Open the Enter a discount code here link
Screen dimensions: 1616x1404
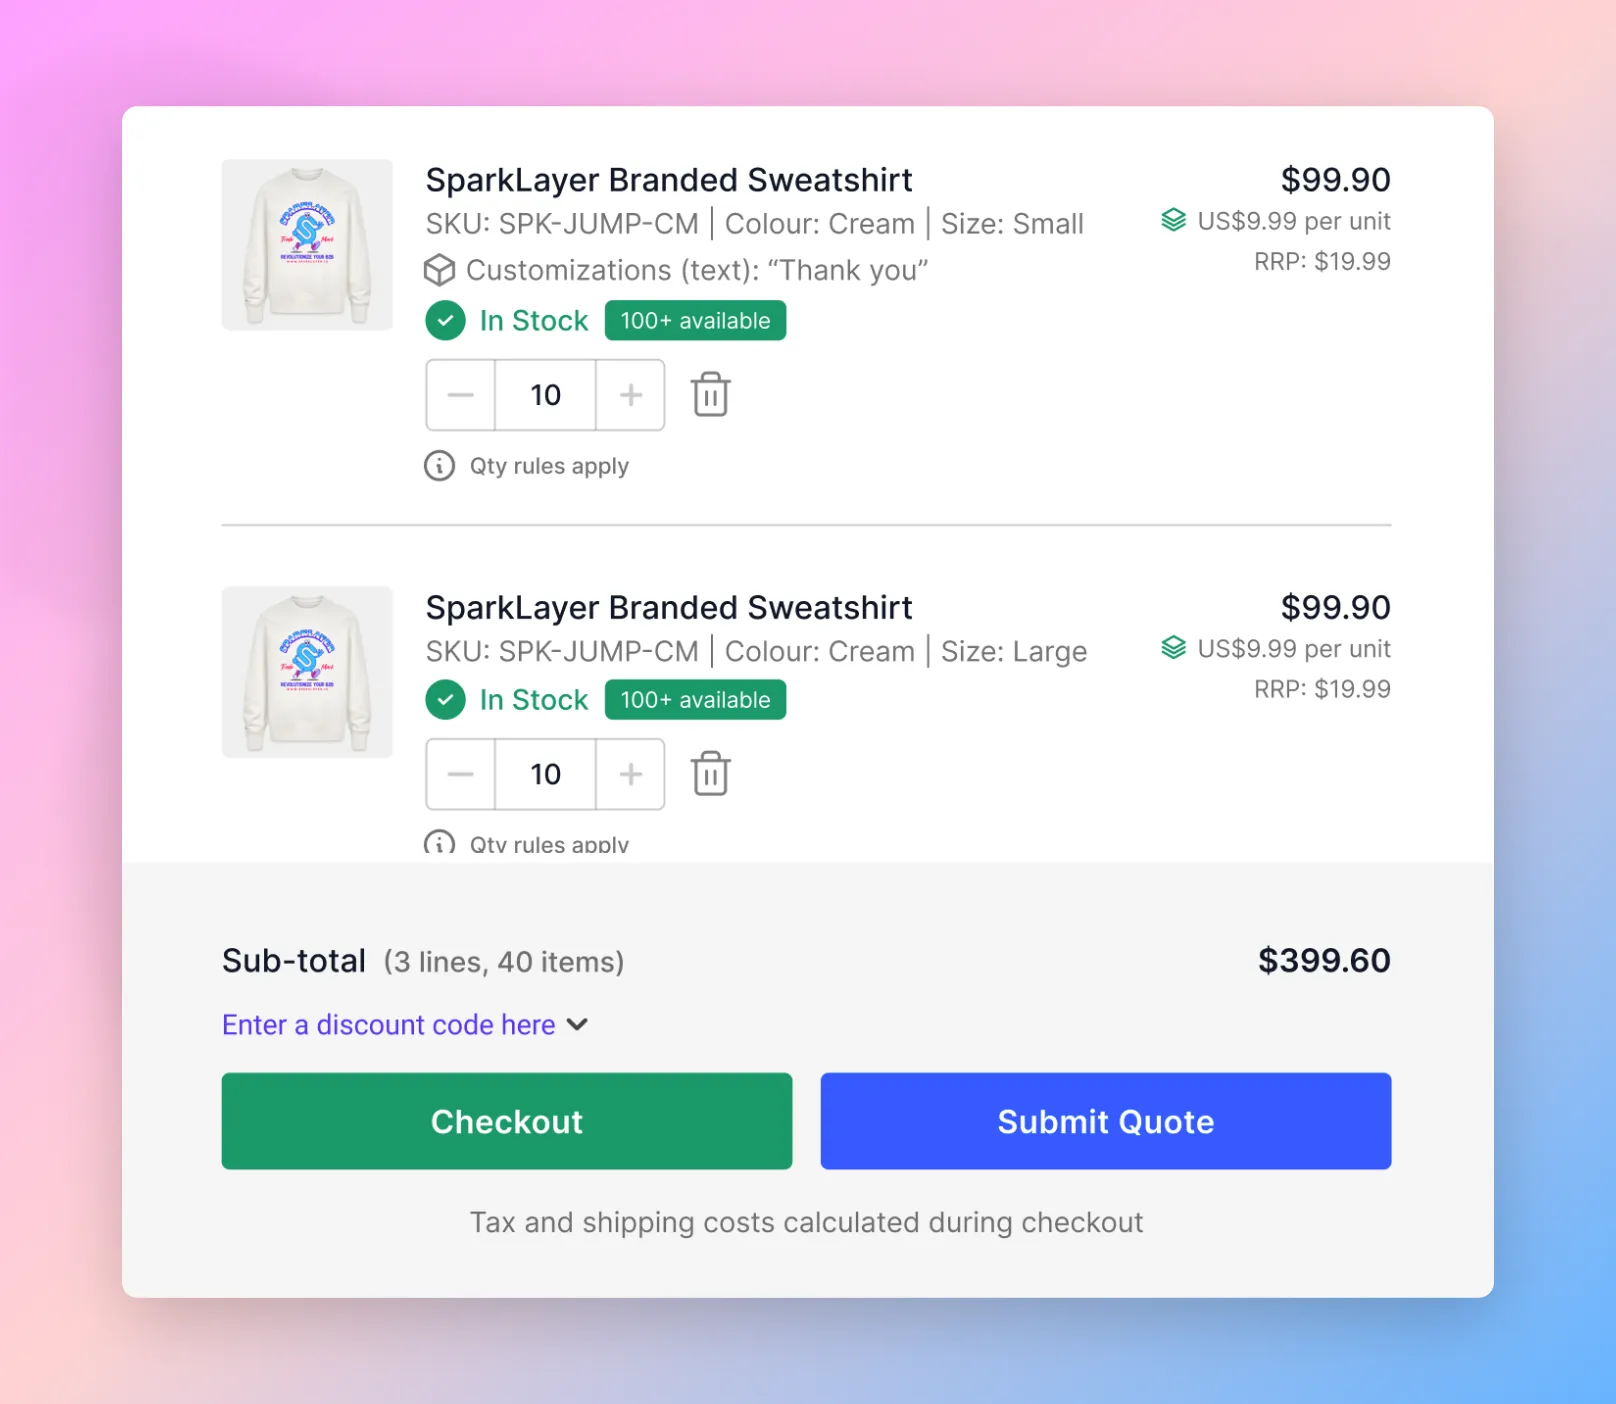point(389,1025)
